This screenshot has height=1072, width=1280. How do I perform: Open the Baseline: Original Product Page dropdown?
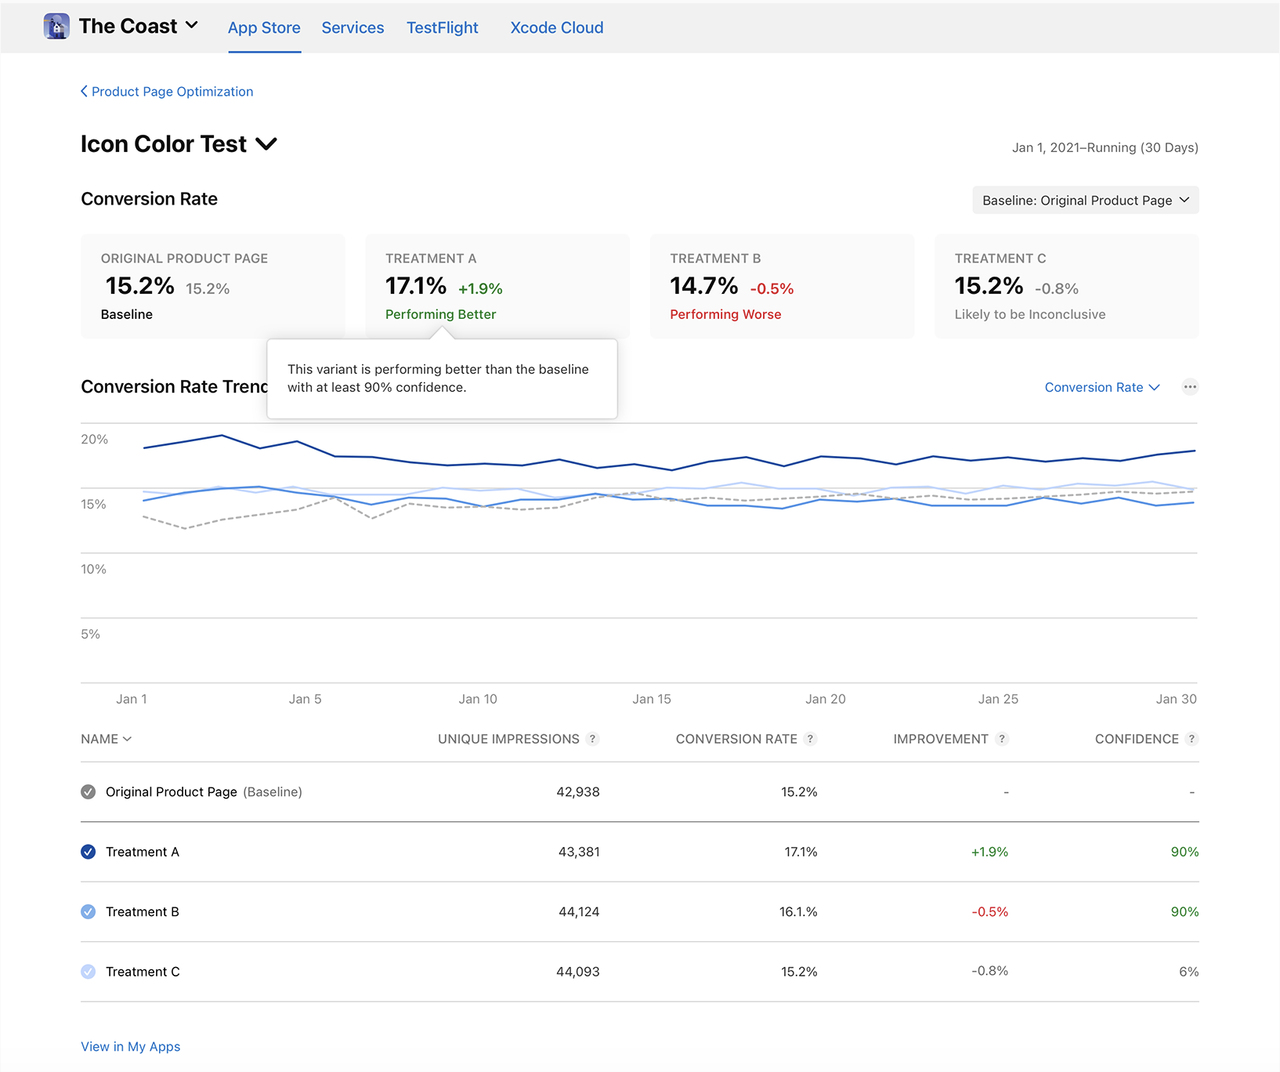(1084, 200)
